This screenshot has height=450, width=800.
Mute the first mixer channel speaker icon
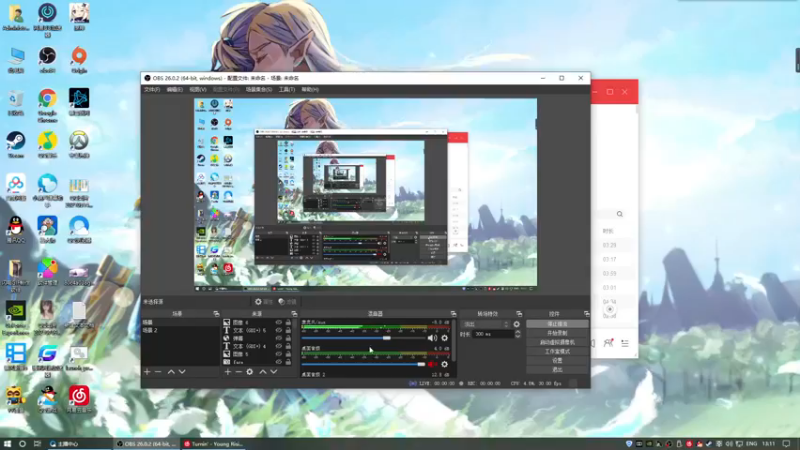(432, 338)
